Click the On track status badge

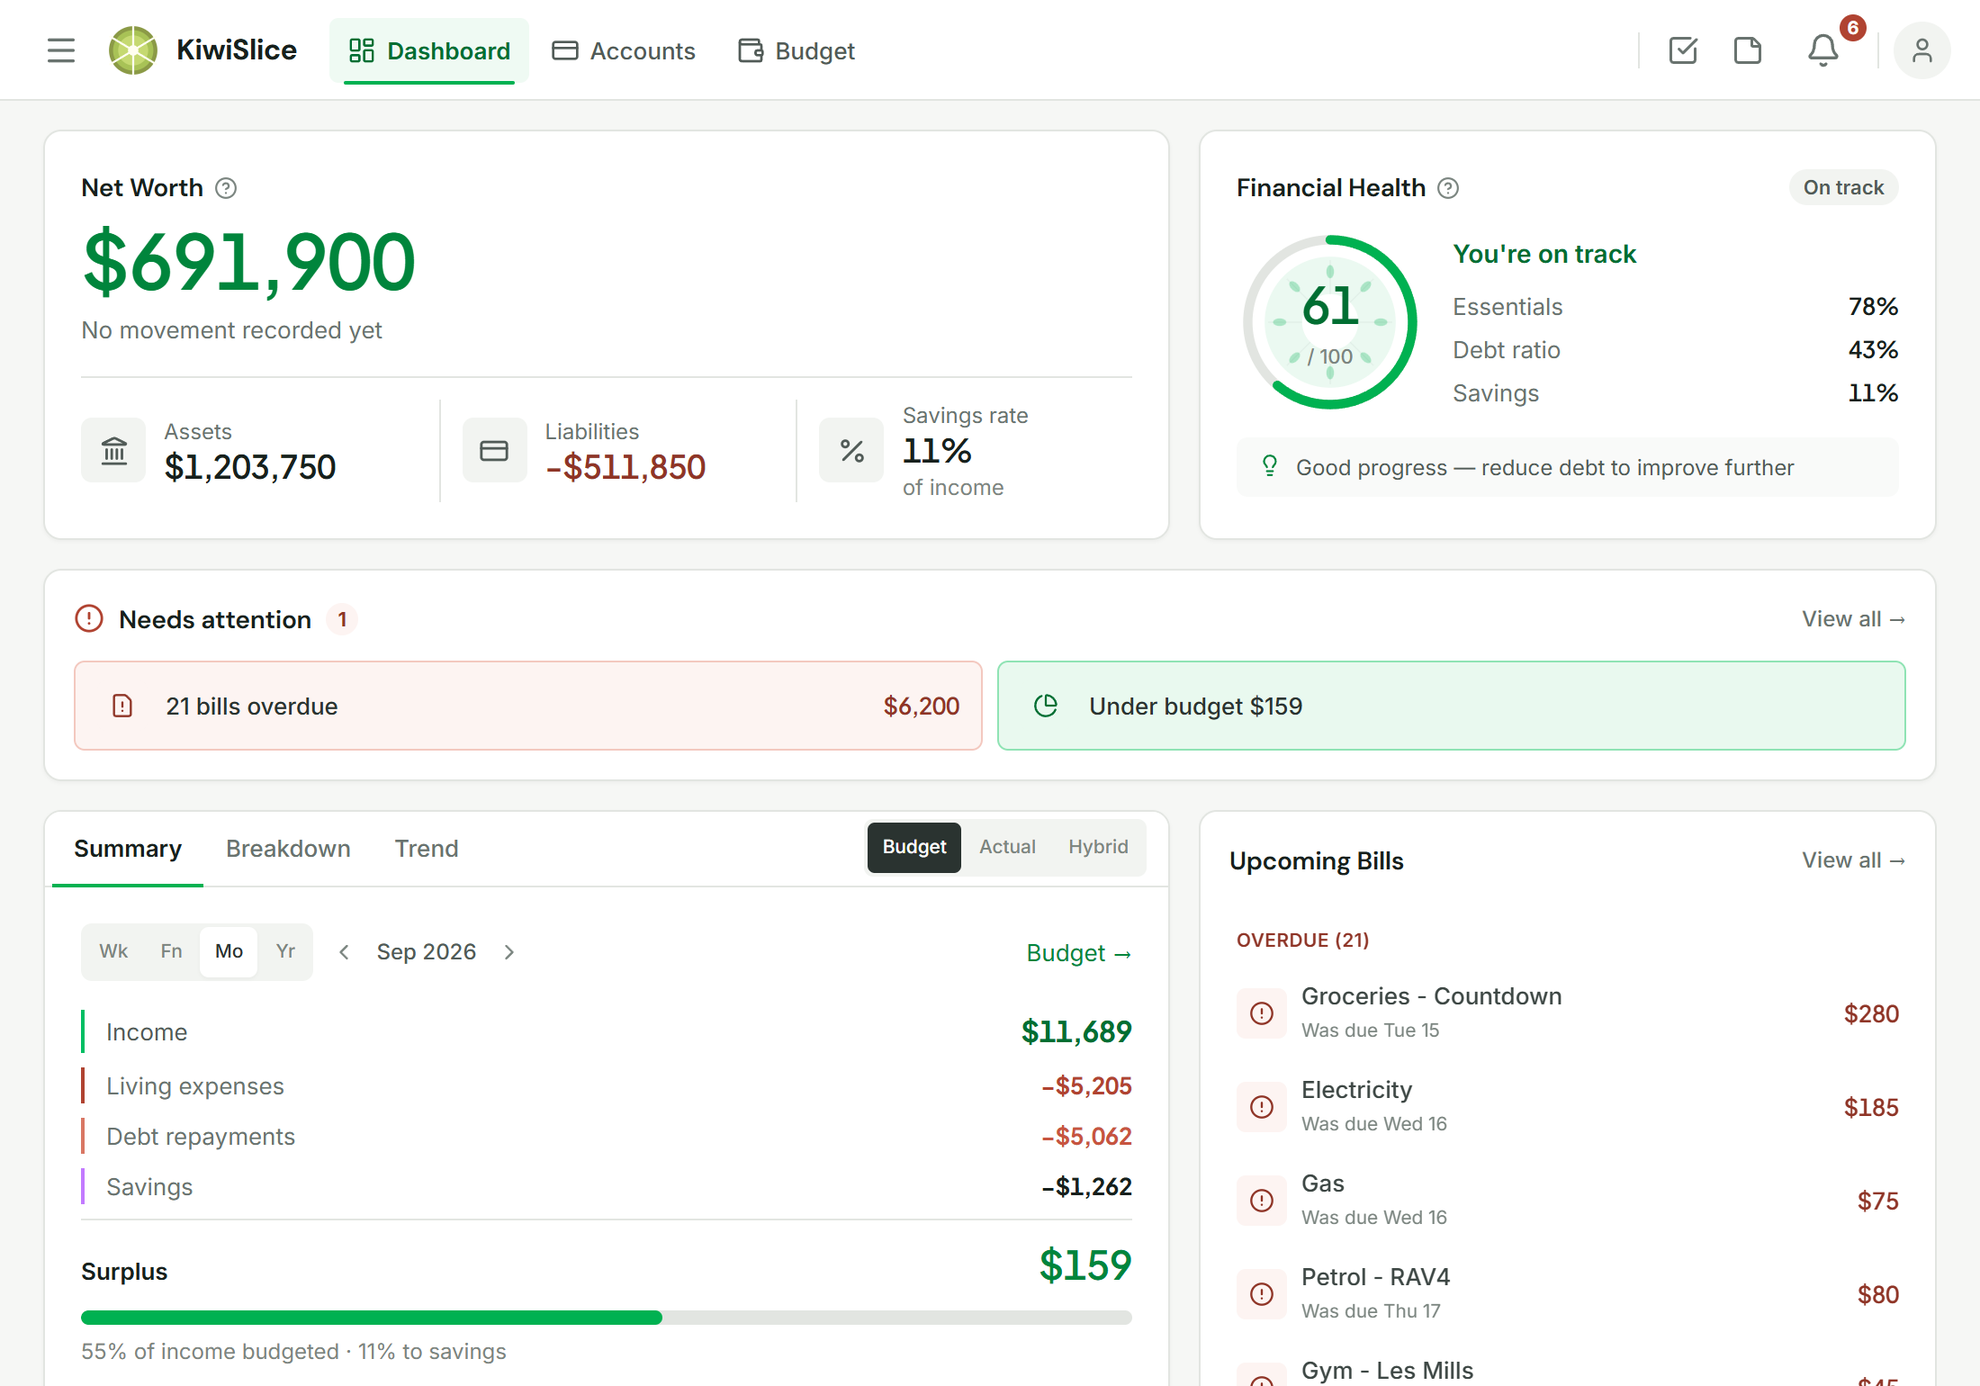[x=1843, y=188]
